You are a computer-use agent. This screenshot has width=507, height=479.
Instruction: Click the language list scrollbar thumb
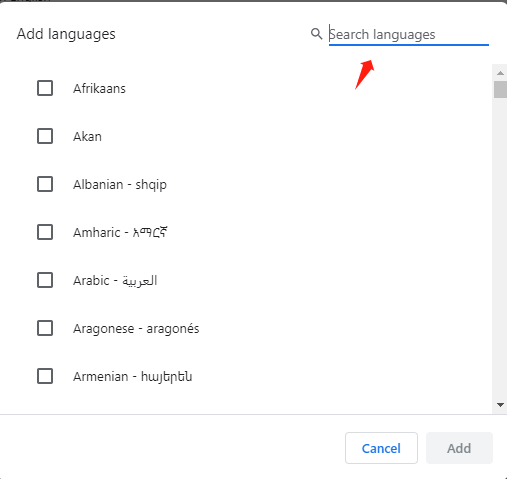(500, 89)
